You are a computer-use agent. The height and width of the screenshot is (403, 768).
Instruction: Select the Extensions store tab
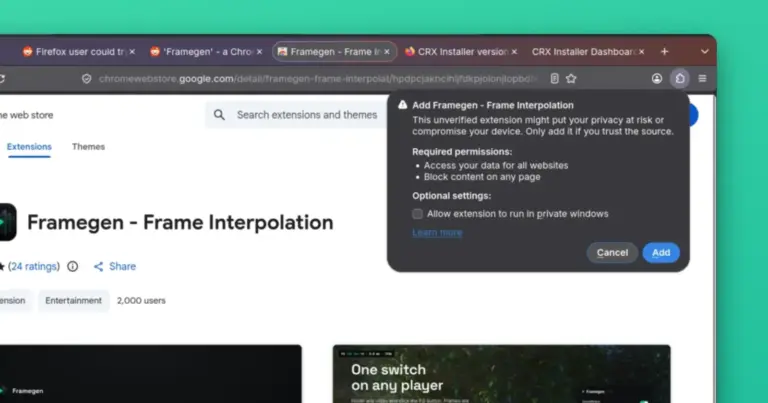(x=29, y=146)
